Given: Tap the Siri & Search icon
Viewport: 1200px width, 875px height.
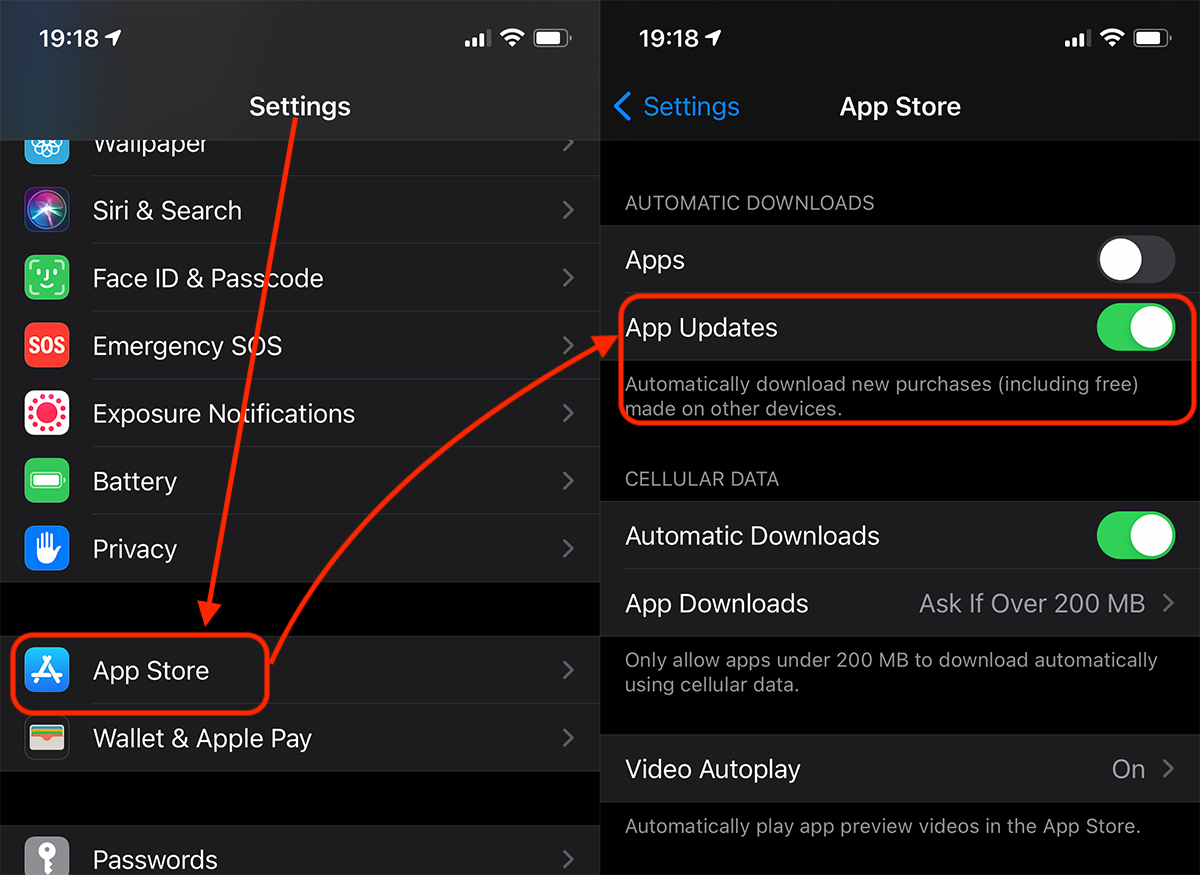Looking at the screenshot, I should 47,210.
